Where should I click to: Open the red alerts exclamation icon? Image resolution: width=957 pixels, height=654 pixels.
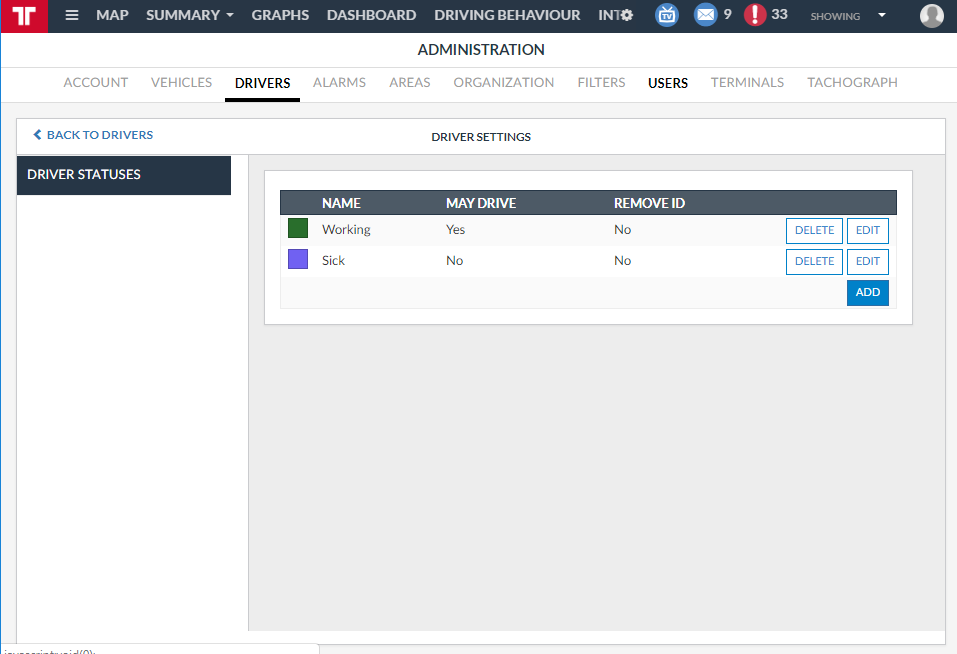tap(755, 15)
